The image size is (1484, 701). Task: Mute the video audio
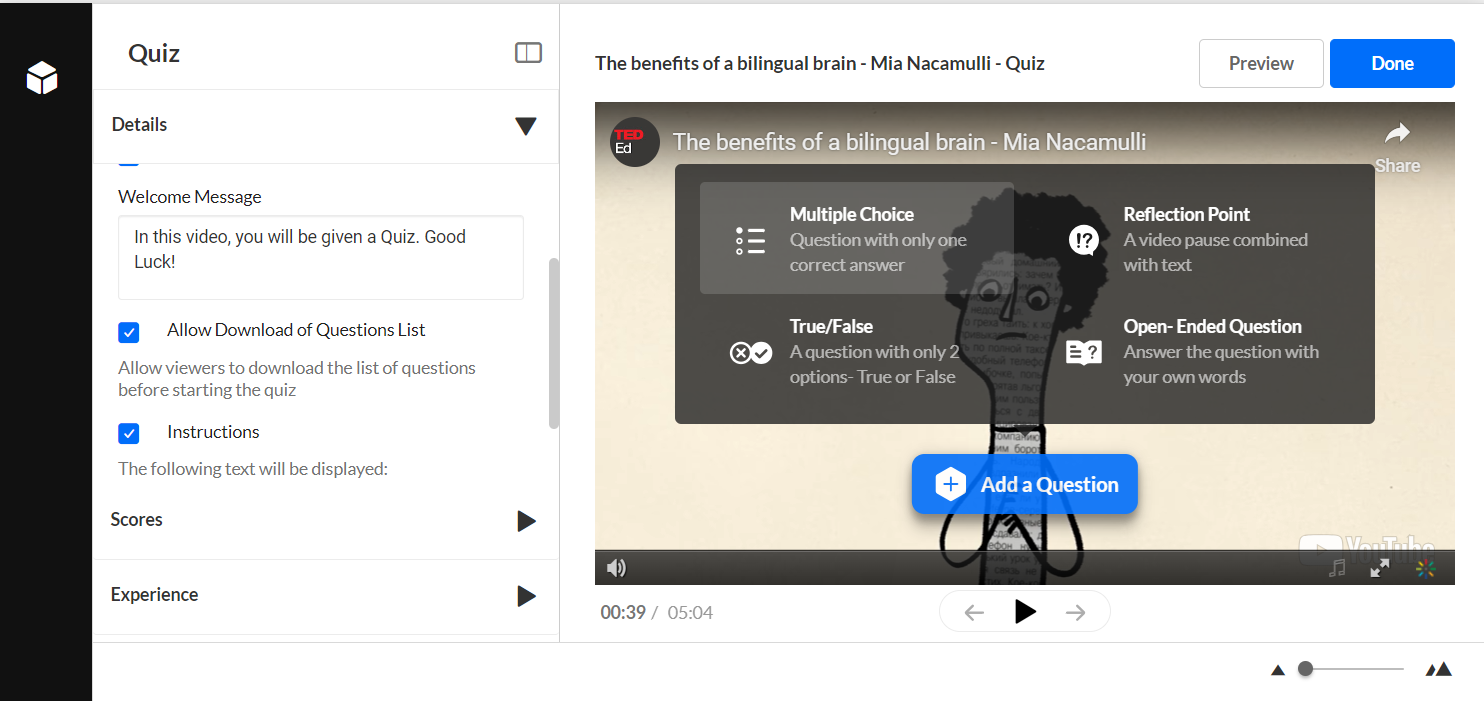pos(617,567)
